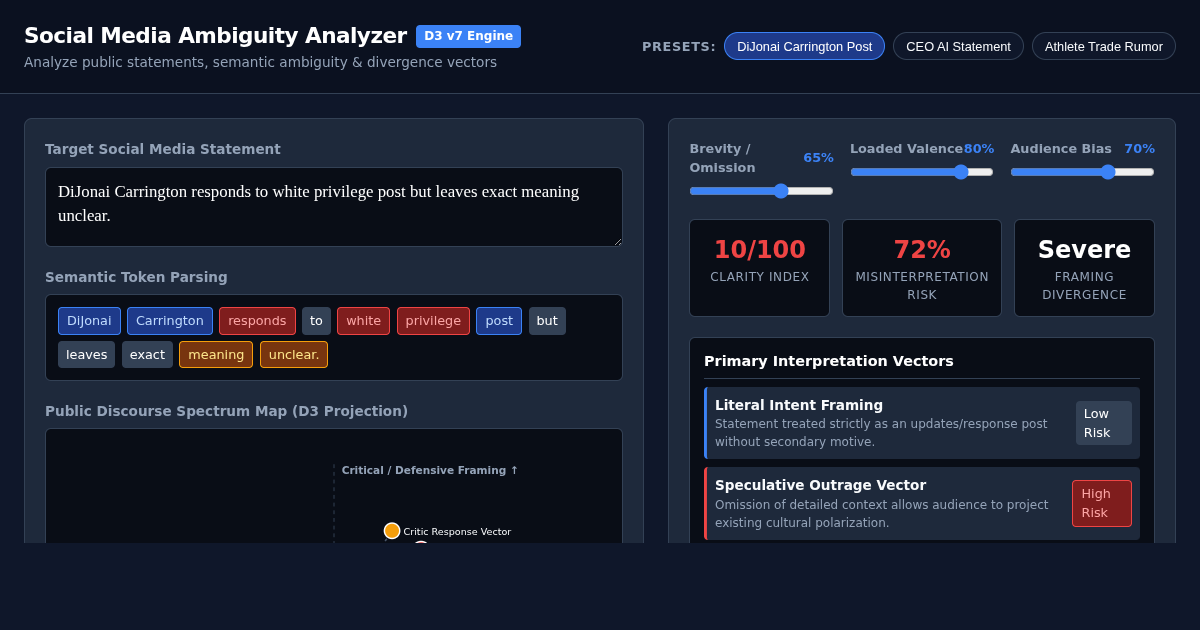Click the 'Semantic Token Parsing' label
1200x630 pixels.
point(136,277)
